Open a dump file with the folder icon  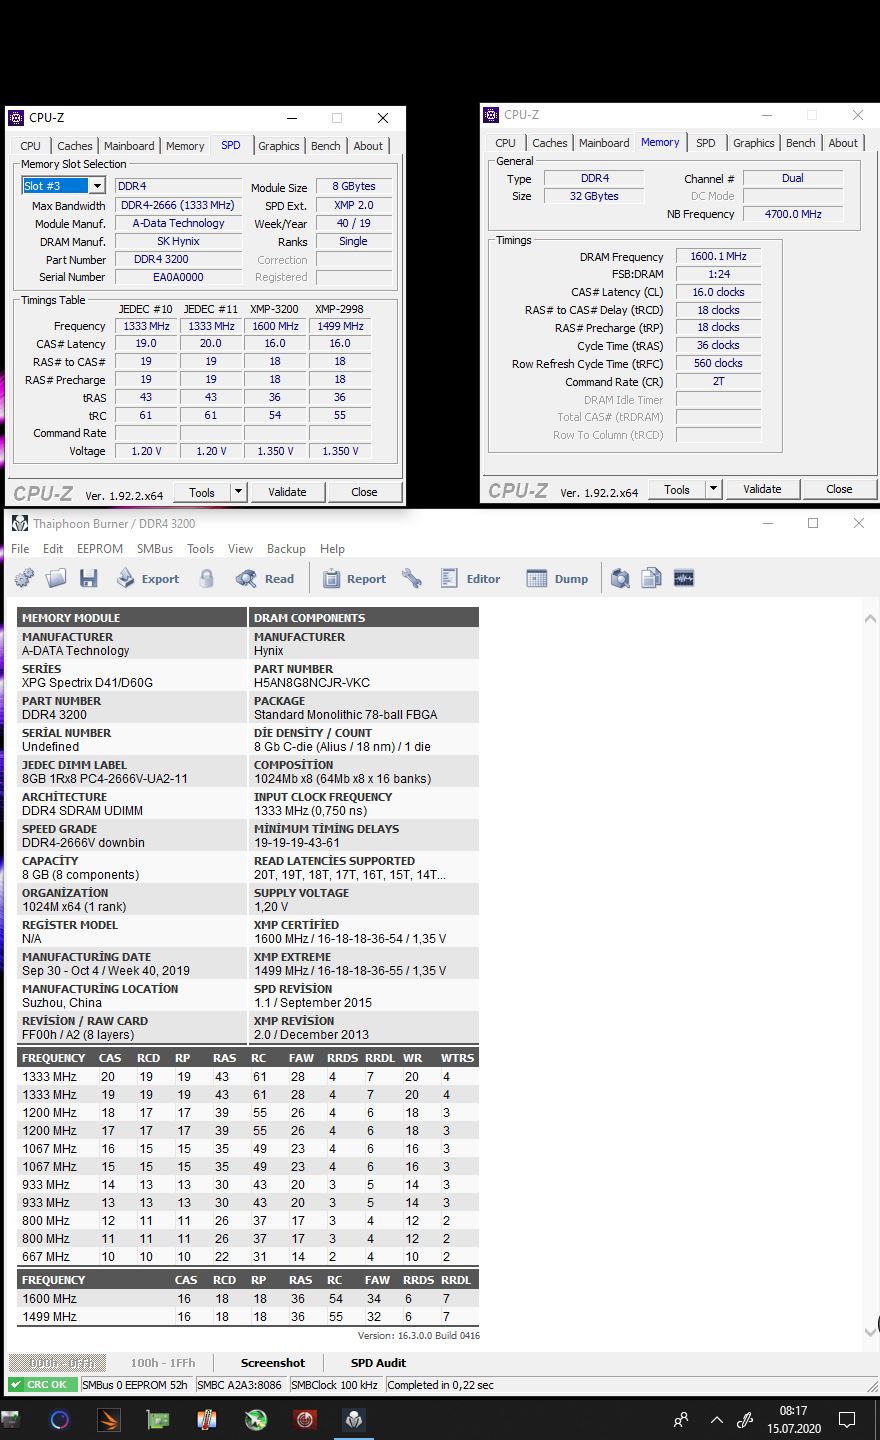tap(57, 578)
